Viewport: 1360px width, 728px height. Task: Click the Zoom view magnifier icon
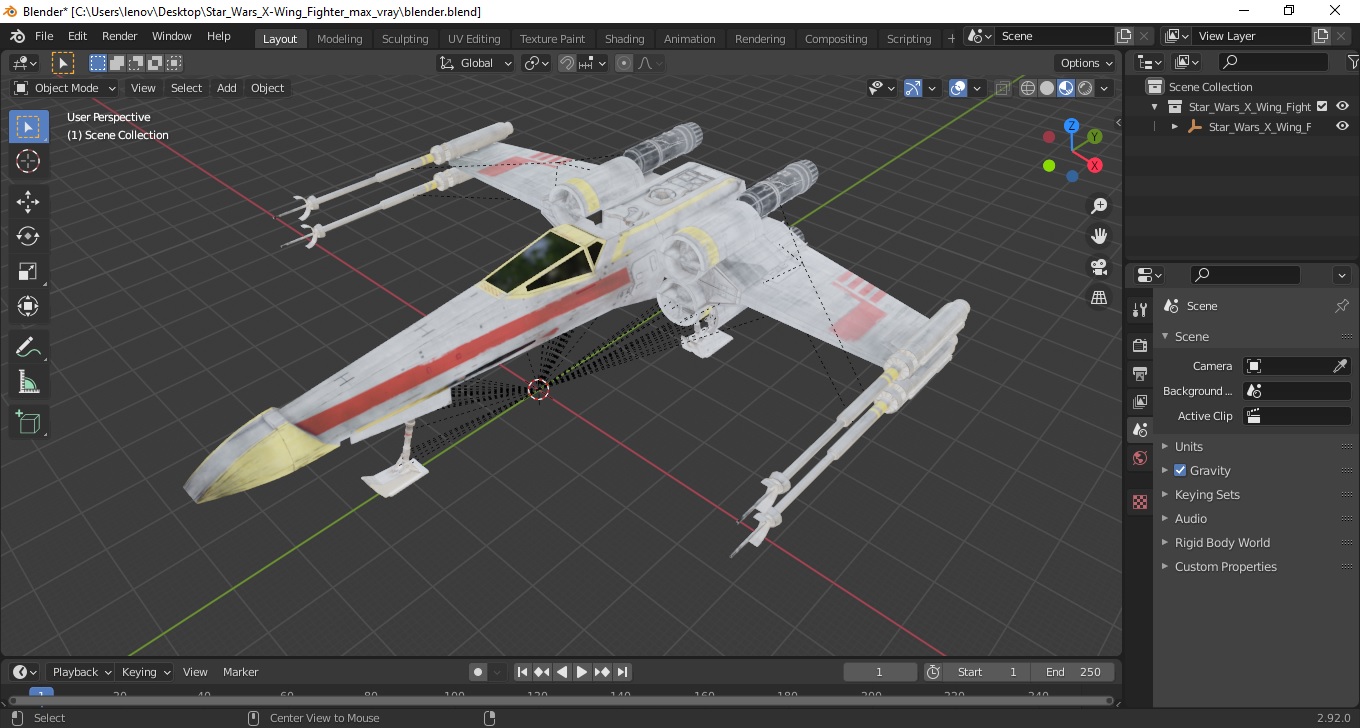tap(1099, 205)
